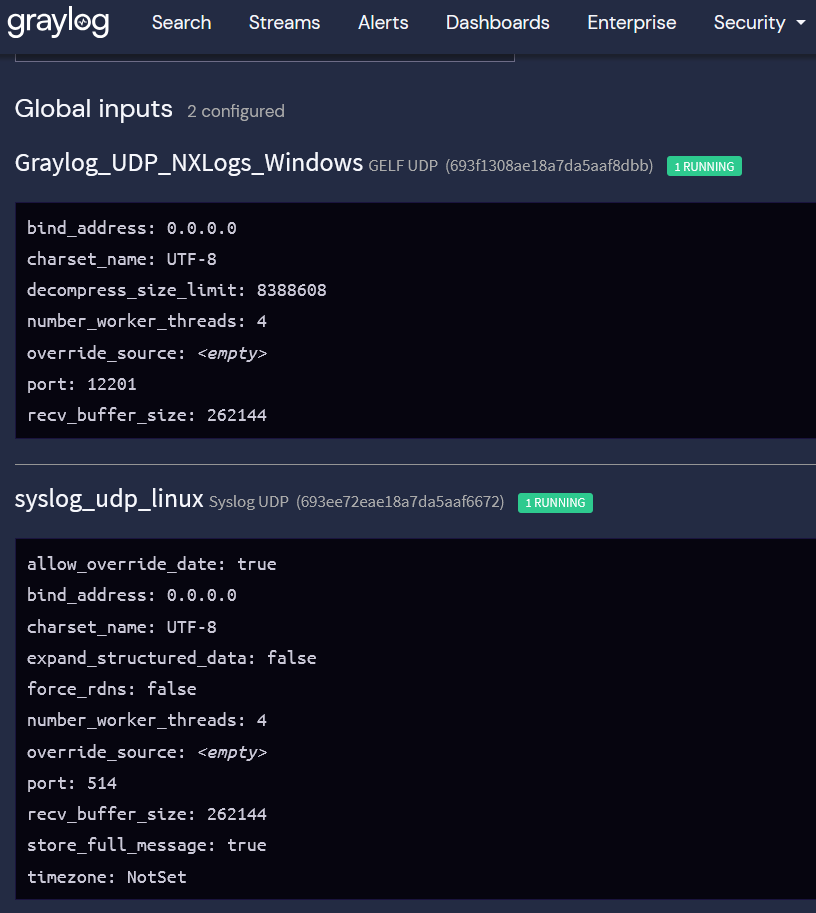Open the Search page
Screen dimensions: 816x913
pyautogui.click(x=181, y=22)
